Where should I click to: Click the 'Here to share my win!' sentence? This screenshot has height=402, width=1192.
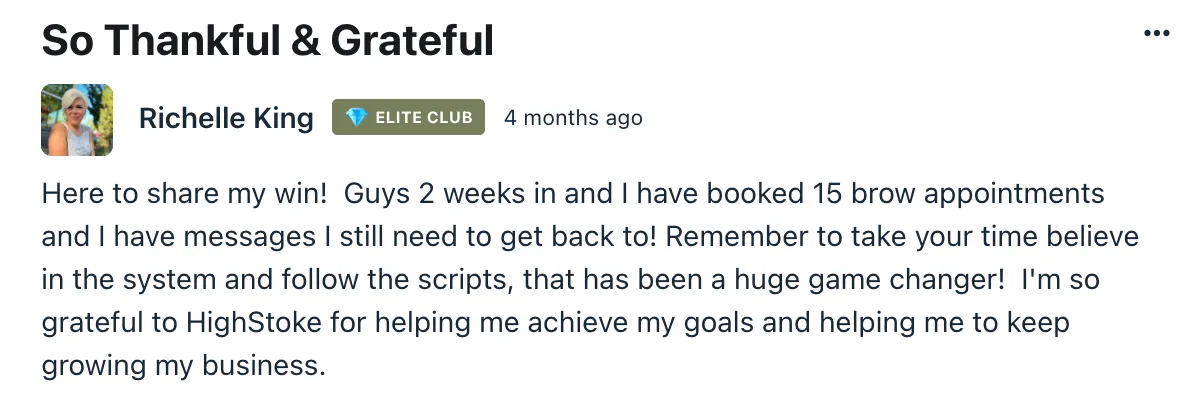[184, 194]
